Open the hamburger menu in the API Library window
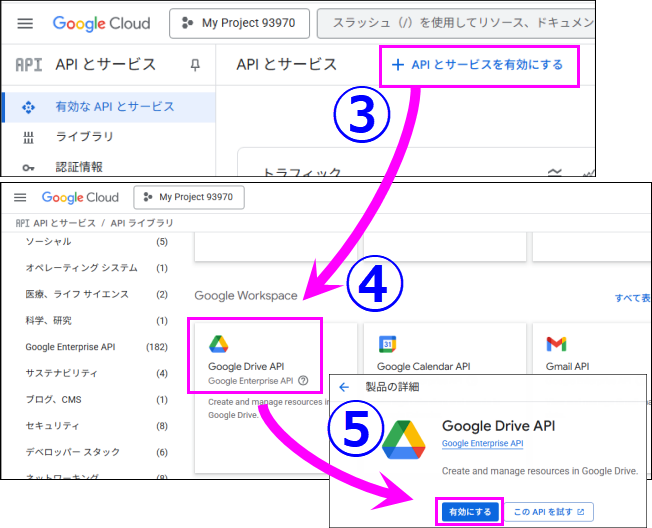The image size is (652, 528). 20,197
